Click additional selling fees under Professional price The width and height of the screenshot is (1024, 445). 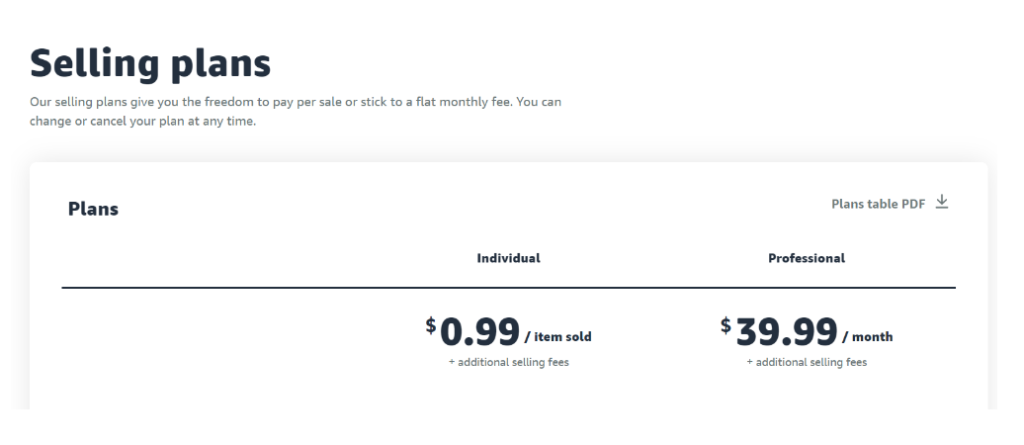point(807,362)
